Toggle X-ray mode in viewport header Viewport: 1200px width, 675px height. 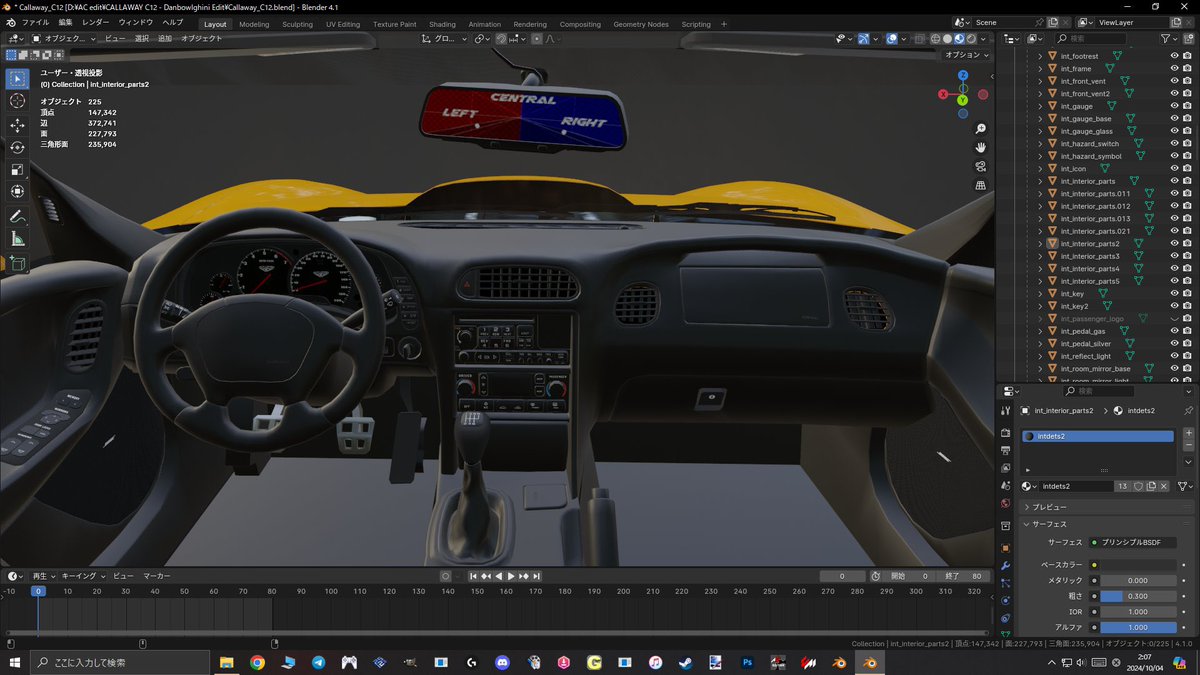point(919,38)
